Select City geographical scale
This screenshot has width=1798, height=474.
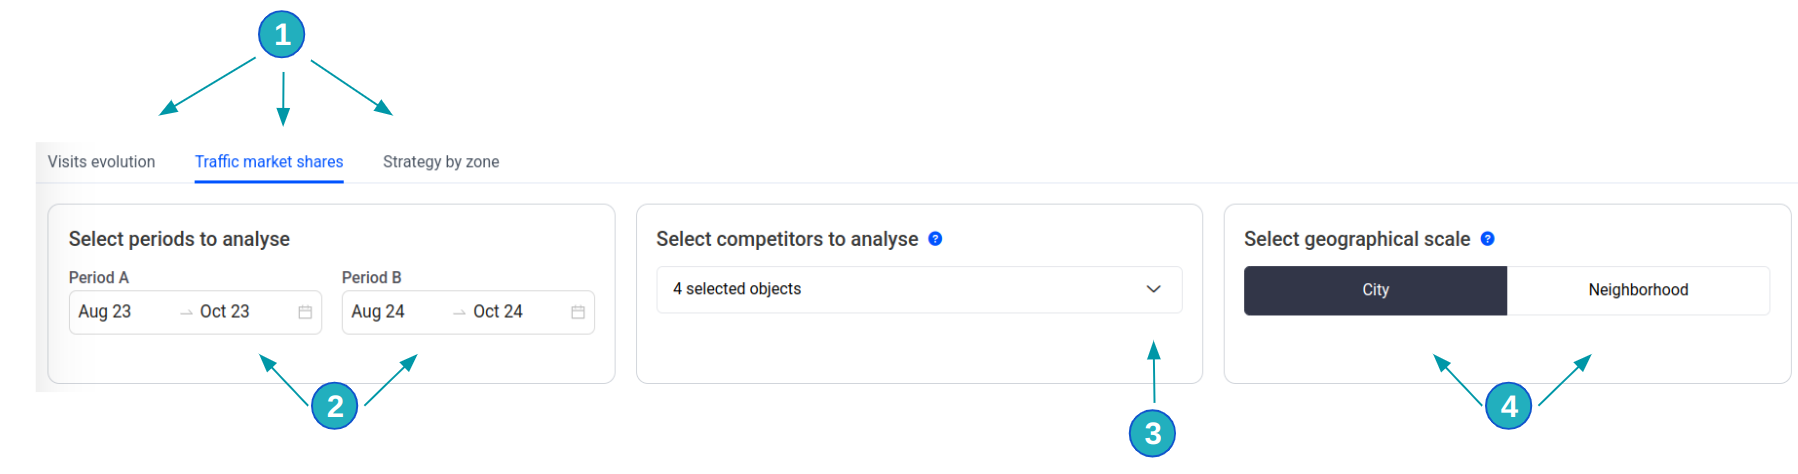(x=1375, y=290)
